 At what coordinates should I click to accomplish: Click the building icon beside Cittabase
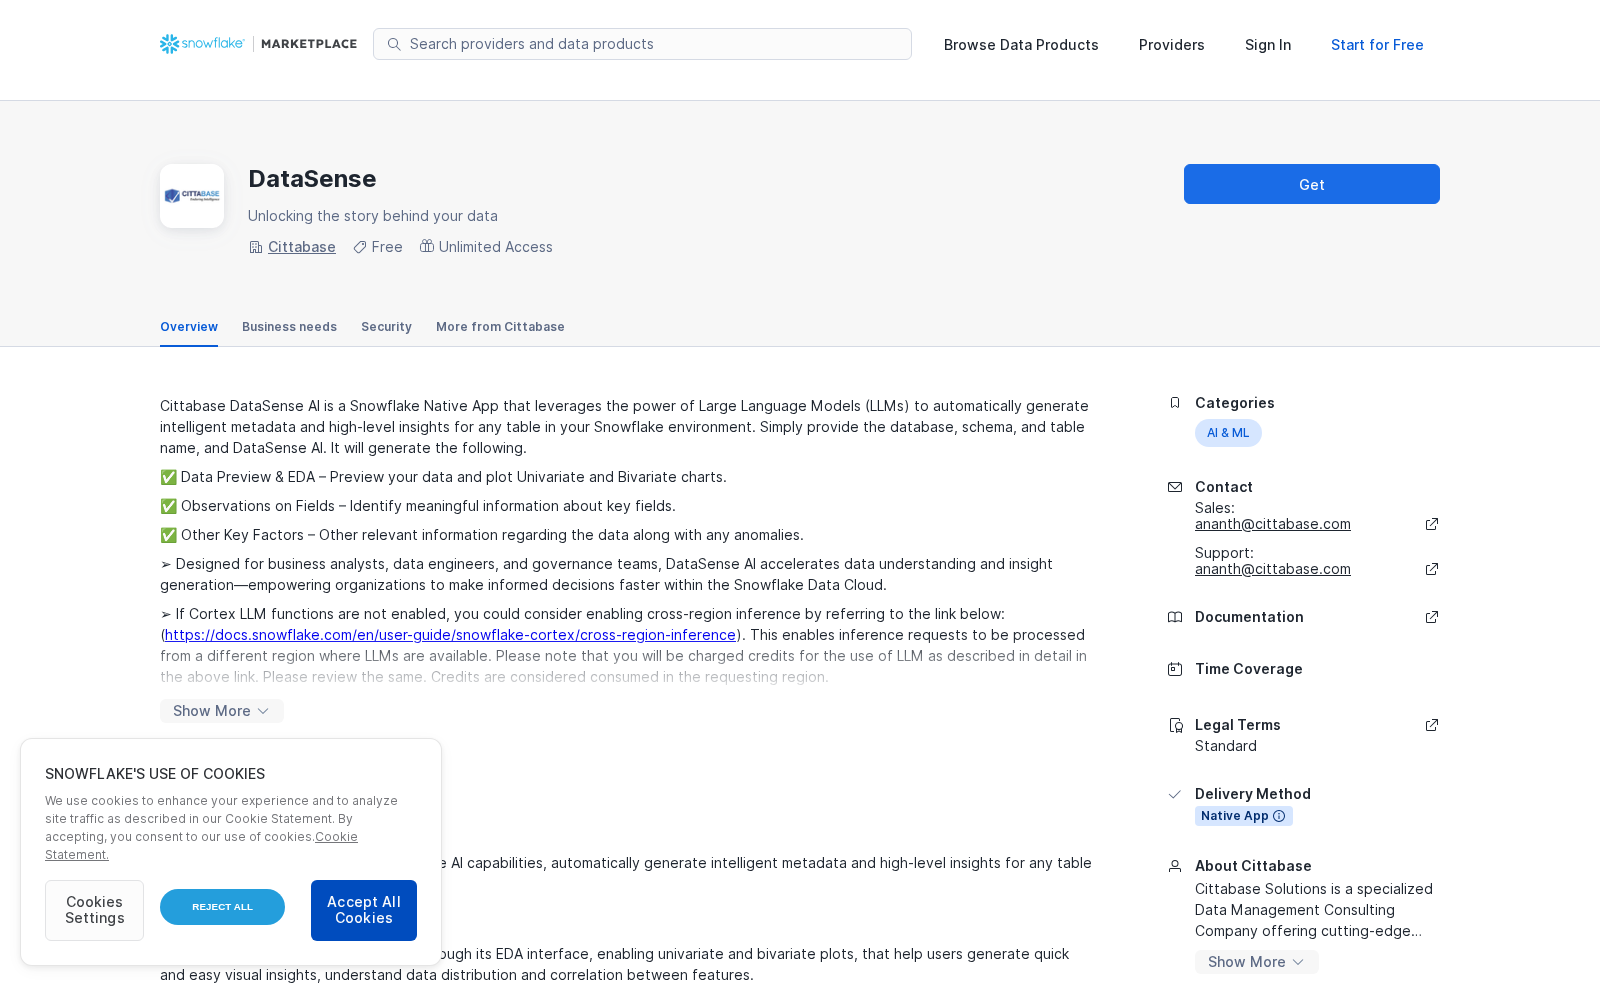(x=256, y=247)
